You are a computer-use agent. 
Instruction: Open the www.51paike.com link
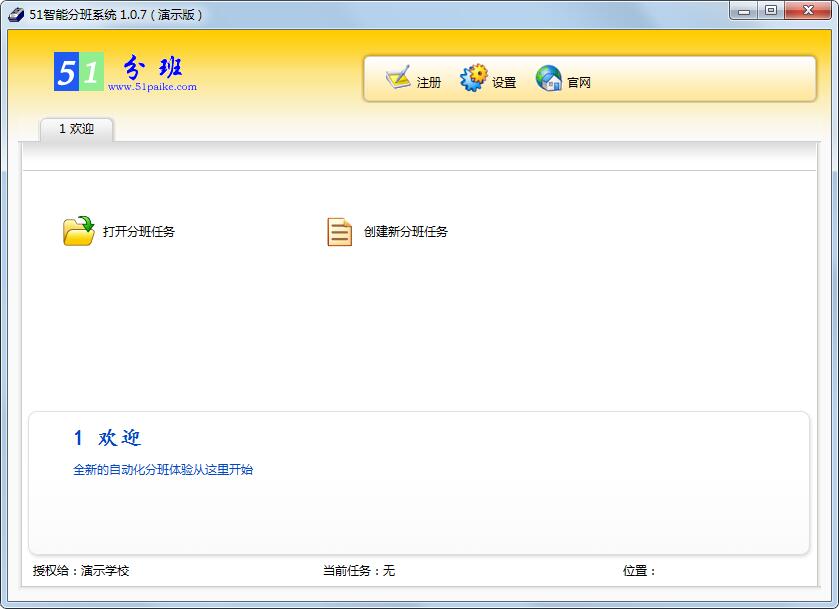[152, 87]
